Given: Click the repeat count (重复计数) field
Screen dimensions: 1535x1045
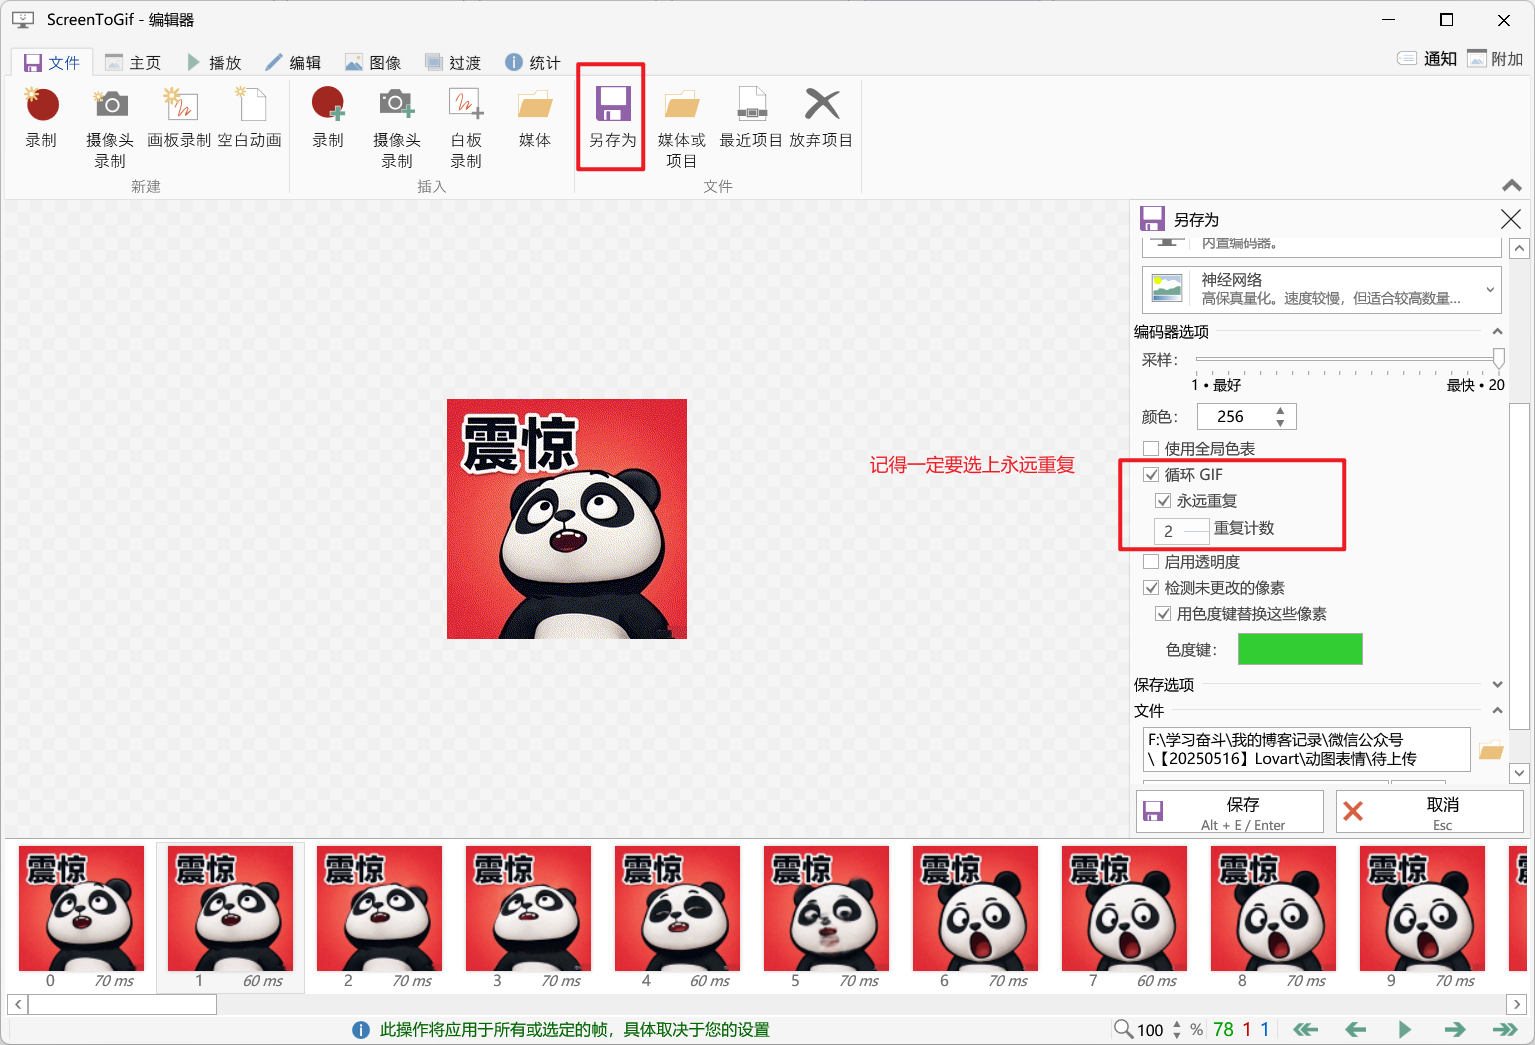Looking at the screenshot, I should [x=1181, y=531].
